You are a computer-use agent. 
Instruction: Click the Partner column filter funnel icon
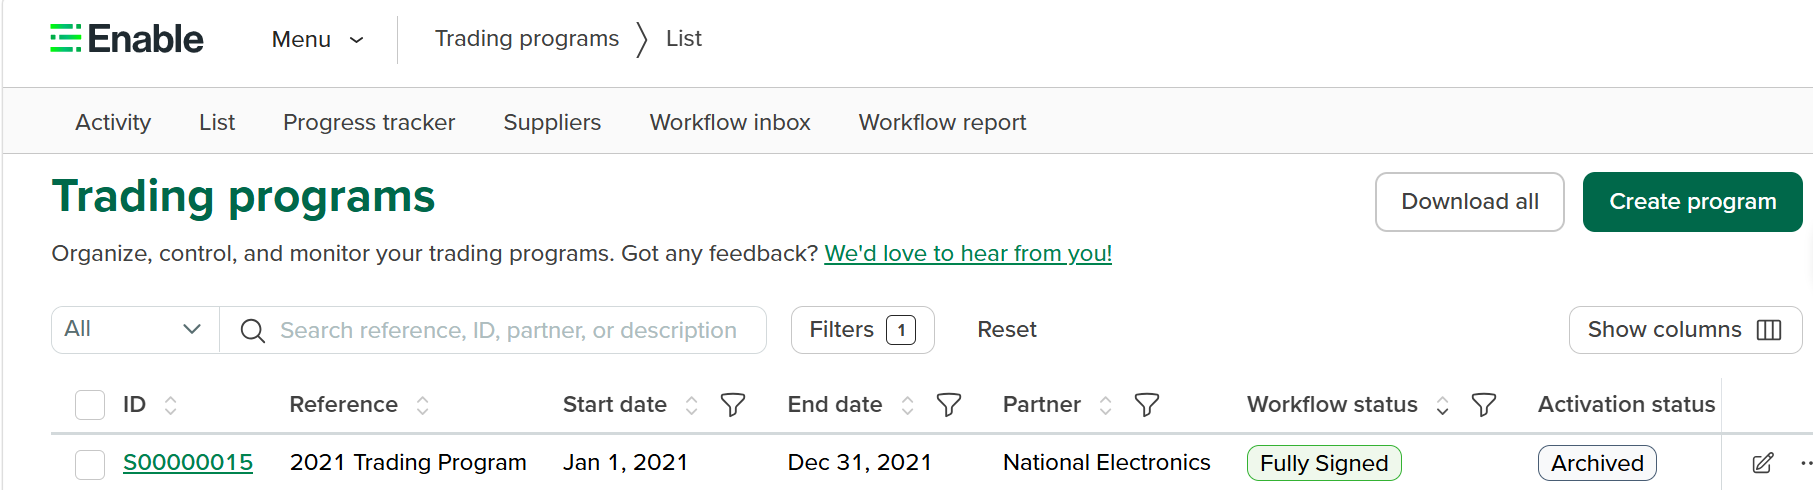1147,405
